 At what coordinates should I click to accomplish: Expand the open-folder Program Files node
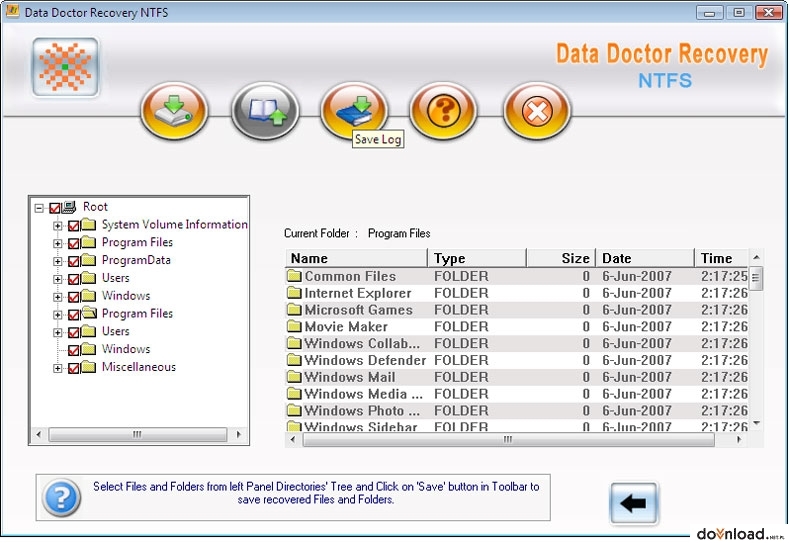tap(58, 315)
